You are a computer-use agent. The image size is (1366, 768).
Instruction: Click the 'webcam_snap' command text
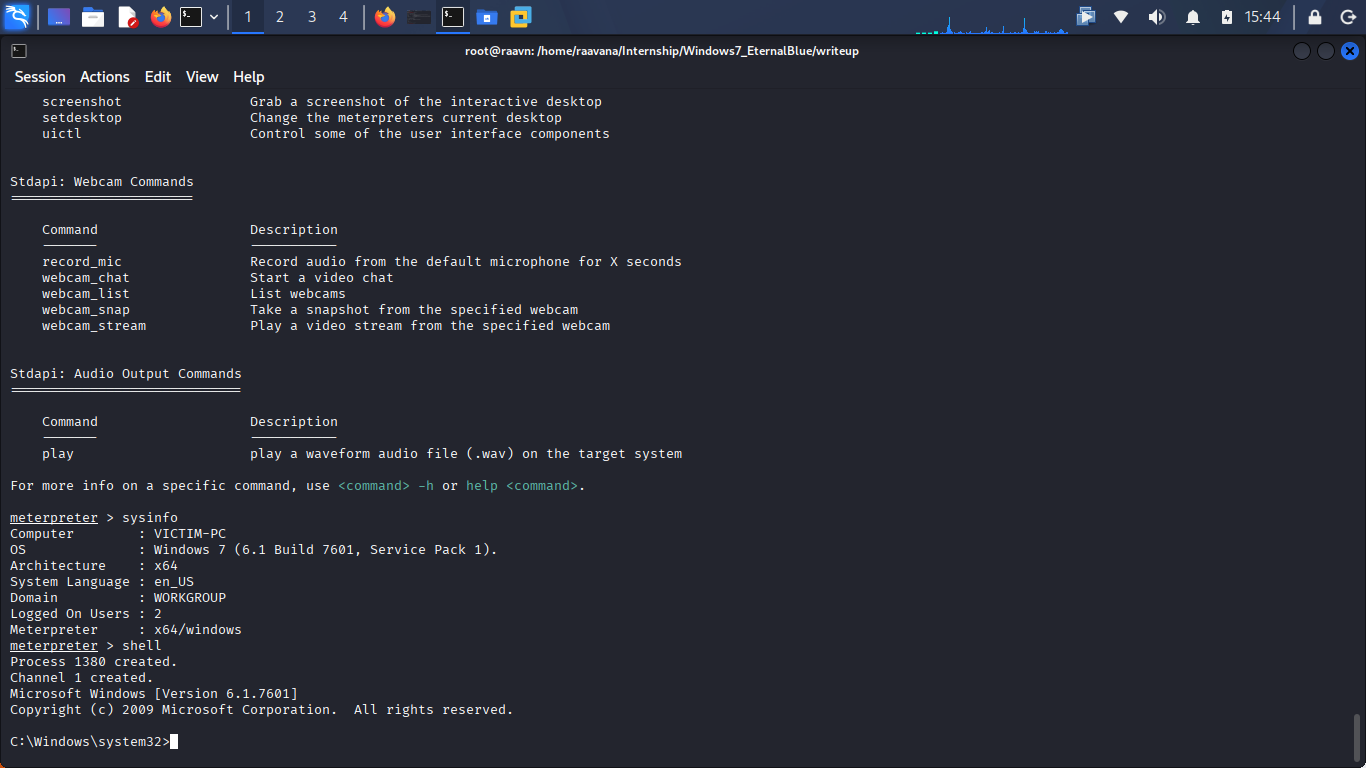(86, 310)
